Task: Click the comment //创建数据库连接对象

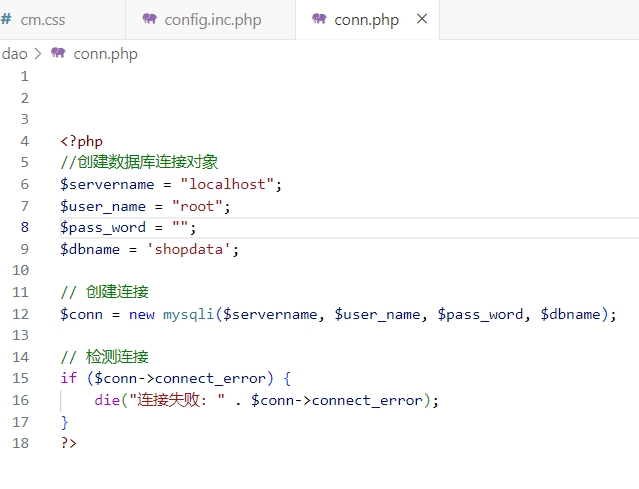Action: (x=139, y=162)
